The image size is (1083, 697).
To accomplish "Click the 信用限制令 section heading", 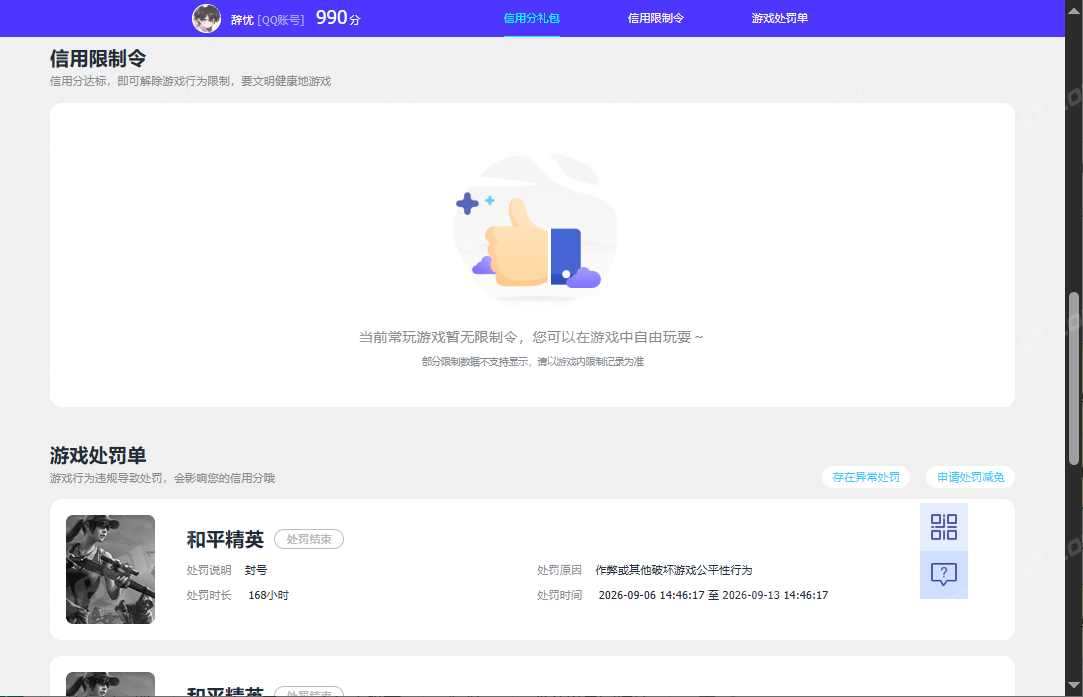I will [97, 59].
